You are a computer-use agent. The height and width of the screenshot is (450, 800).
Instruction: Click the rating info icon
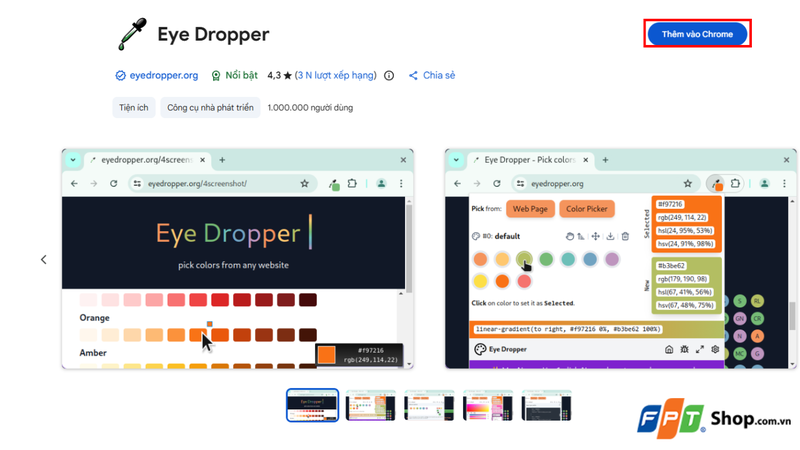pyautogui.click(x=389, y=76)
